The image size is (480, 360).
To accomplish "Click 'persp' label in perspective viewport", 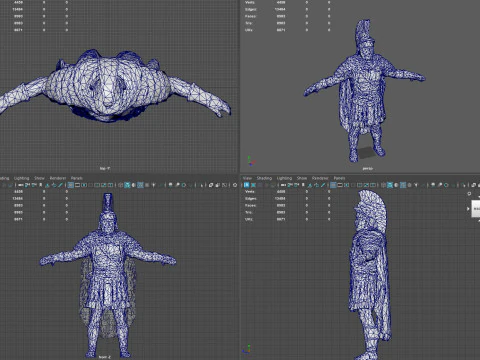I will (x=368, y=169).
